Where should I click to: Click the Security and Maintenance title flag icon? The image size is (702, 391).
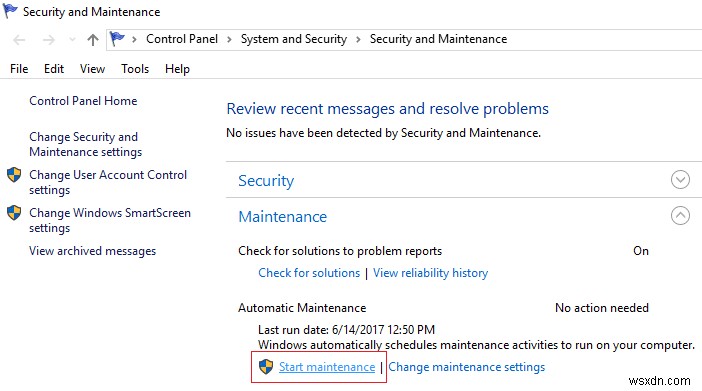coord(10,11)
